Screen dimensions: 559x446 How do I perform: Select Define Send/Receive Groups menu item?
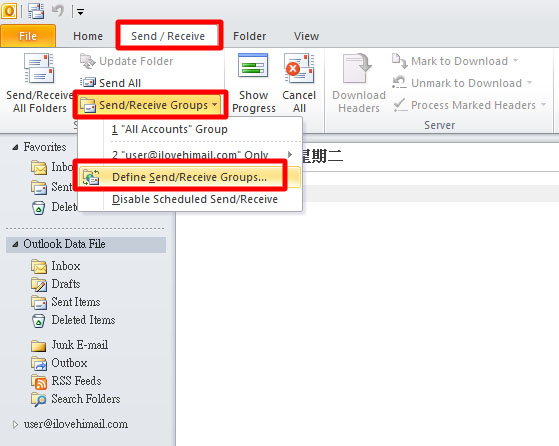[189, 177]
